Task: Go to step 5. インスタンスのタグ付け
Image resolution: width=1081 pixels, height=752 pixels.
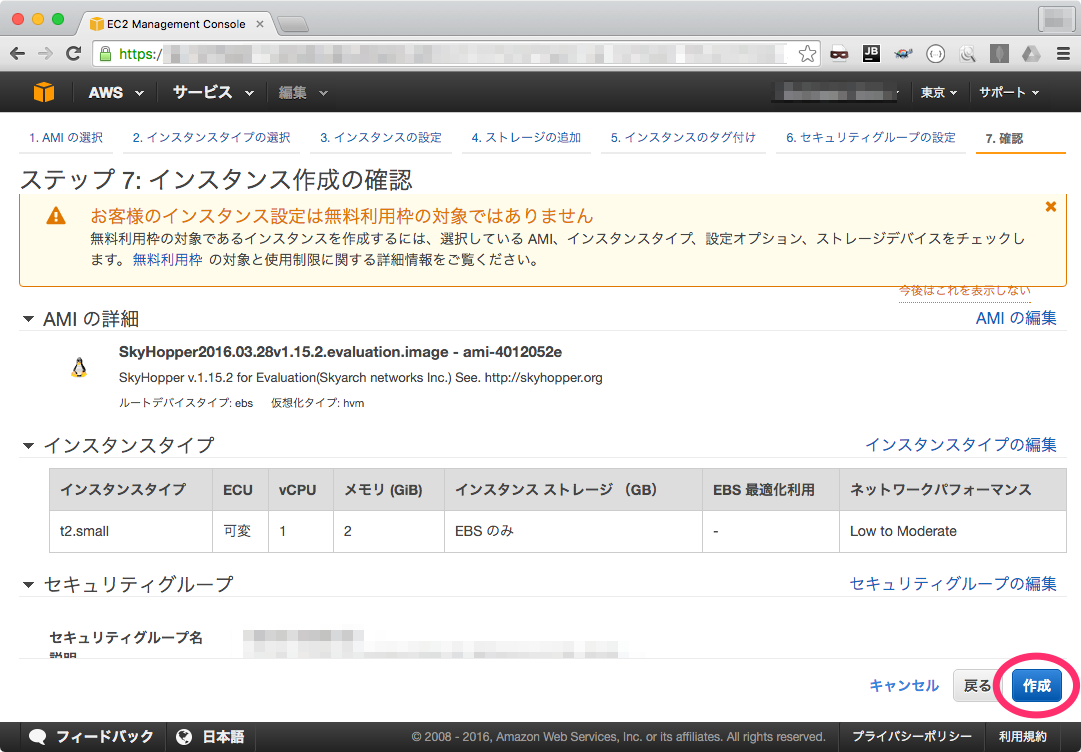Action: click(x=683, y=138)
